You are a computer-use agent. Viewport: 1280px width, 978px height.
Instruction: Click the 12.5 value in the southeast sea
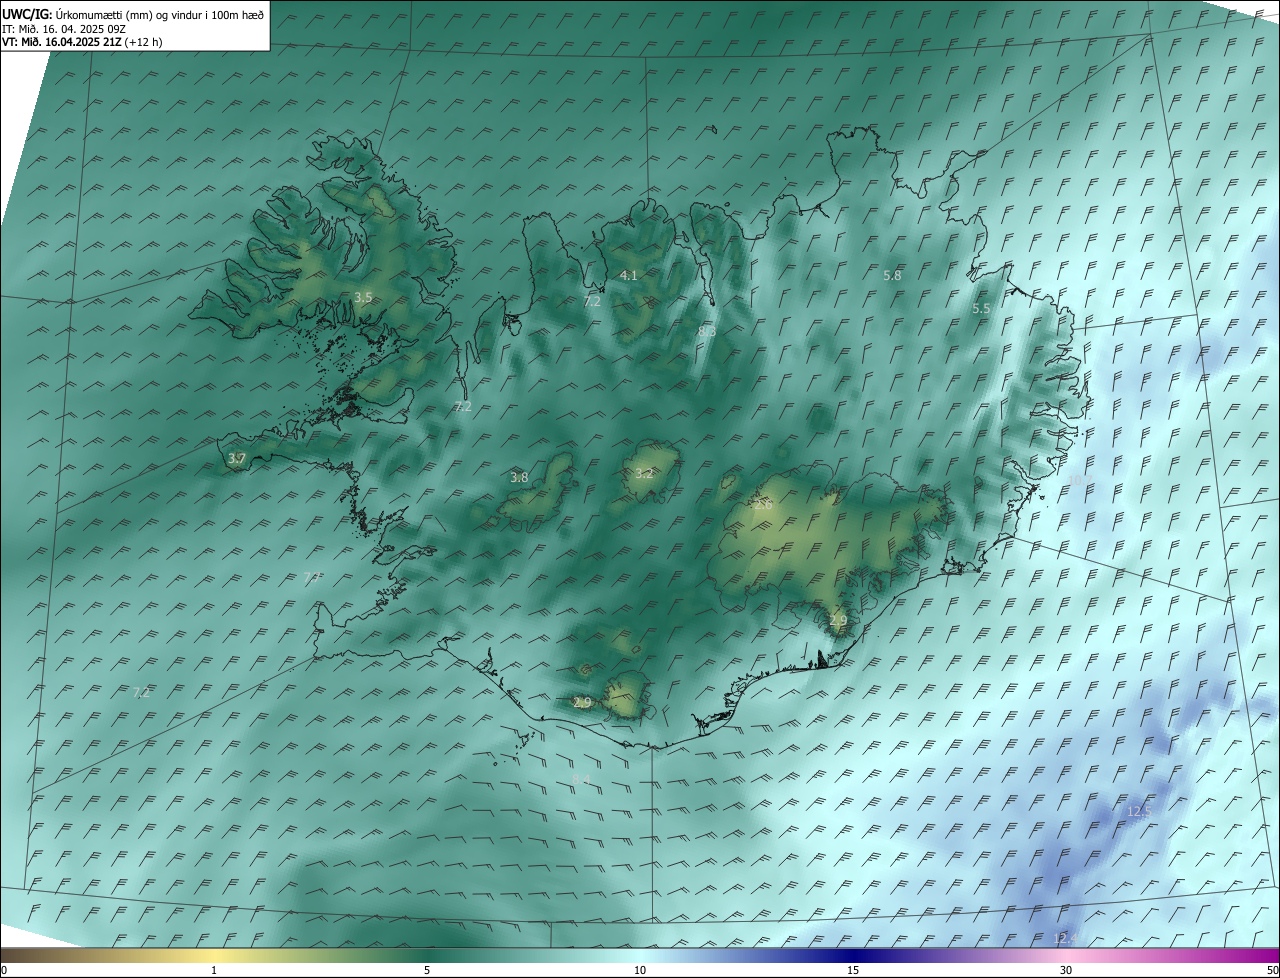pyautogui.click(x=1139, y=811)
